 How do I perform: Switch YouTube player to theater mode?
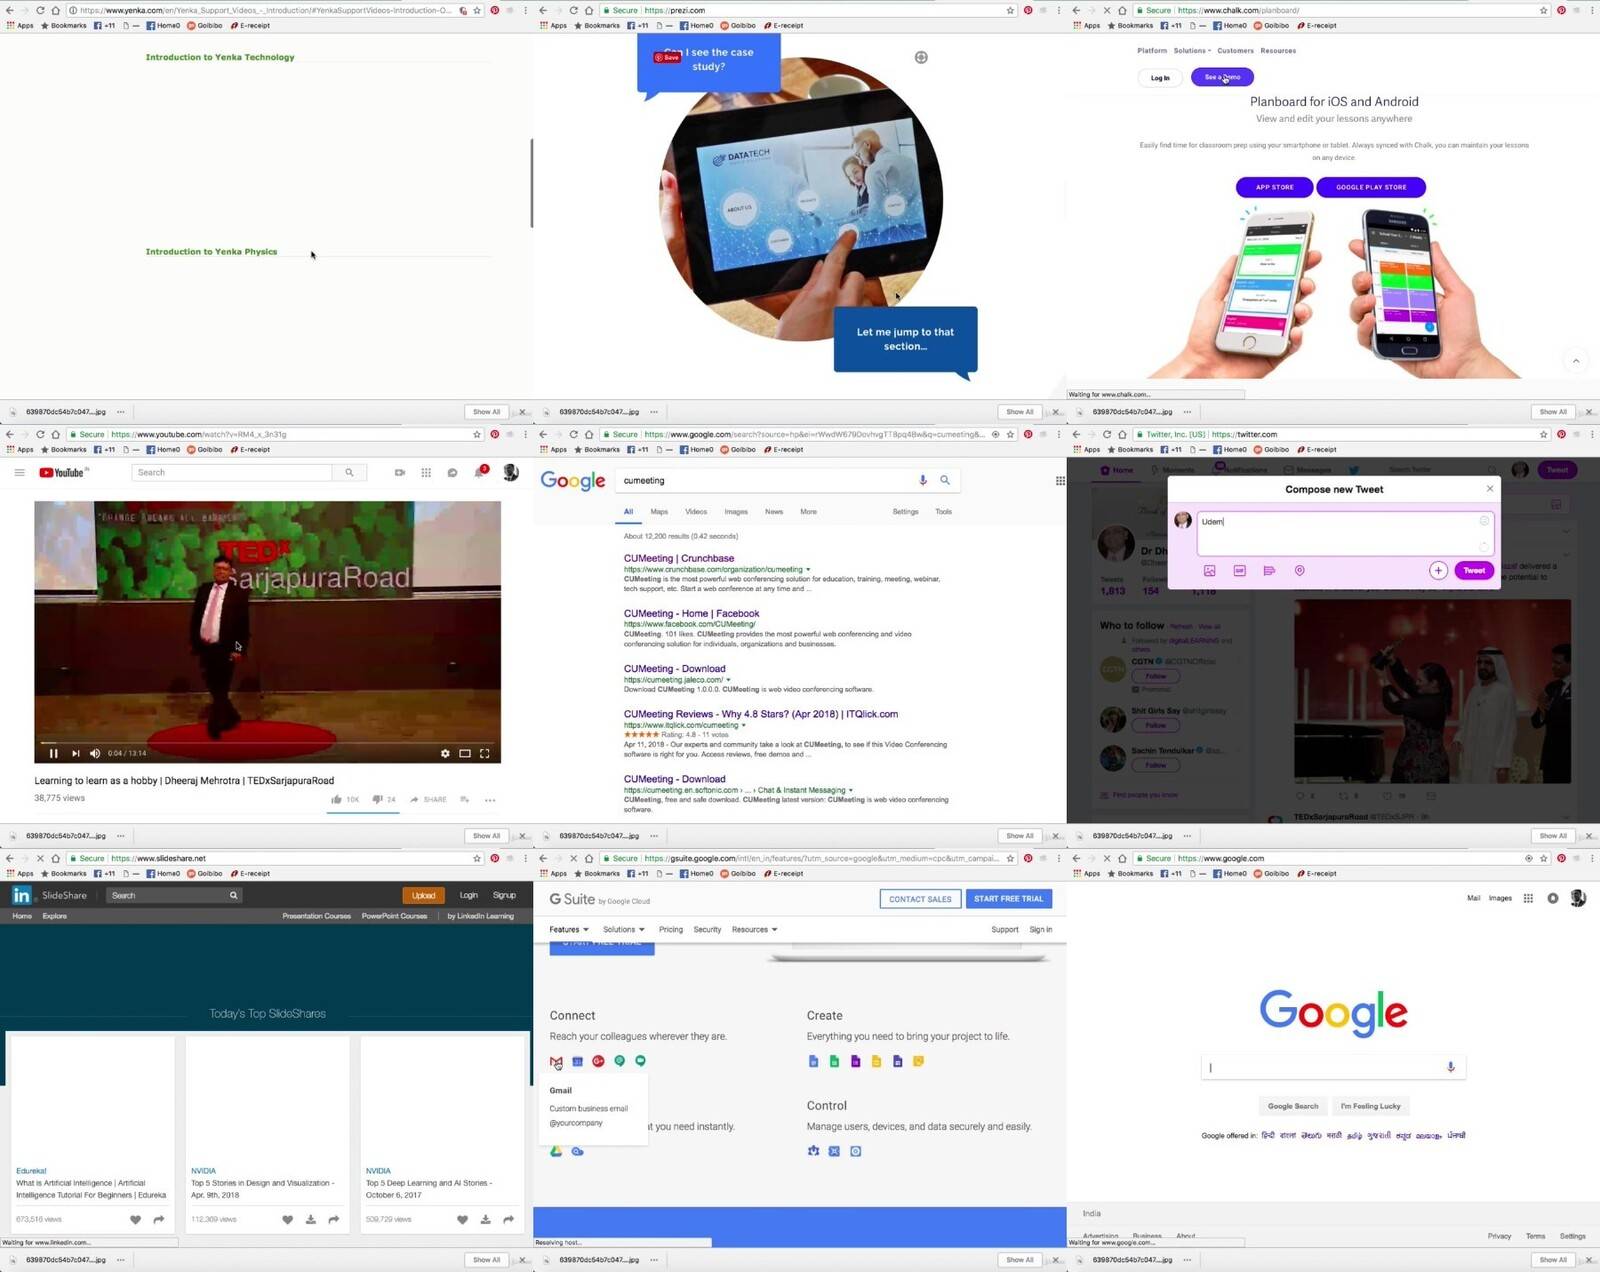click(x=465, y=753)
